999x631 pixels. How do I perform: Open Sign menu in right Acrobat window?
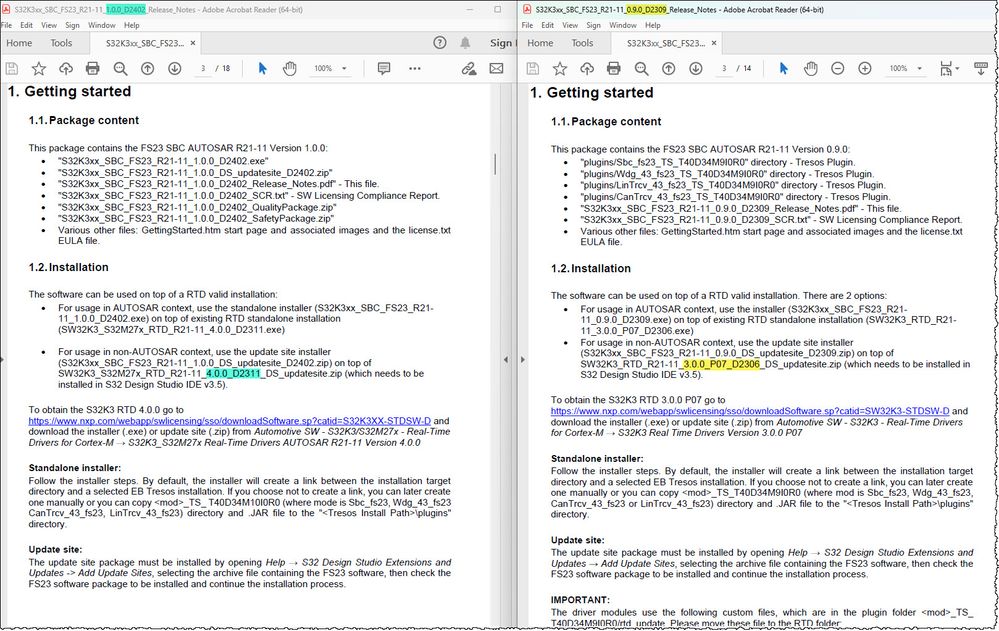tap(593, 25)
